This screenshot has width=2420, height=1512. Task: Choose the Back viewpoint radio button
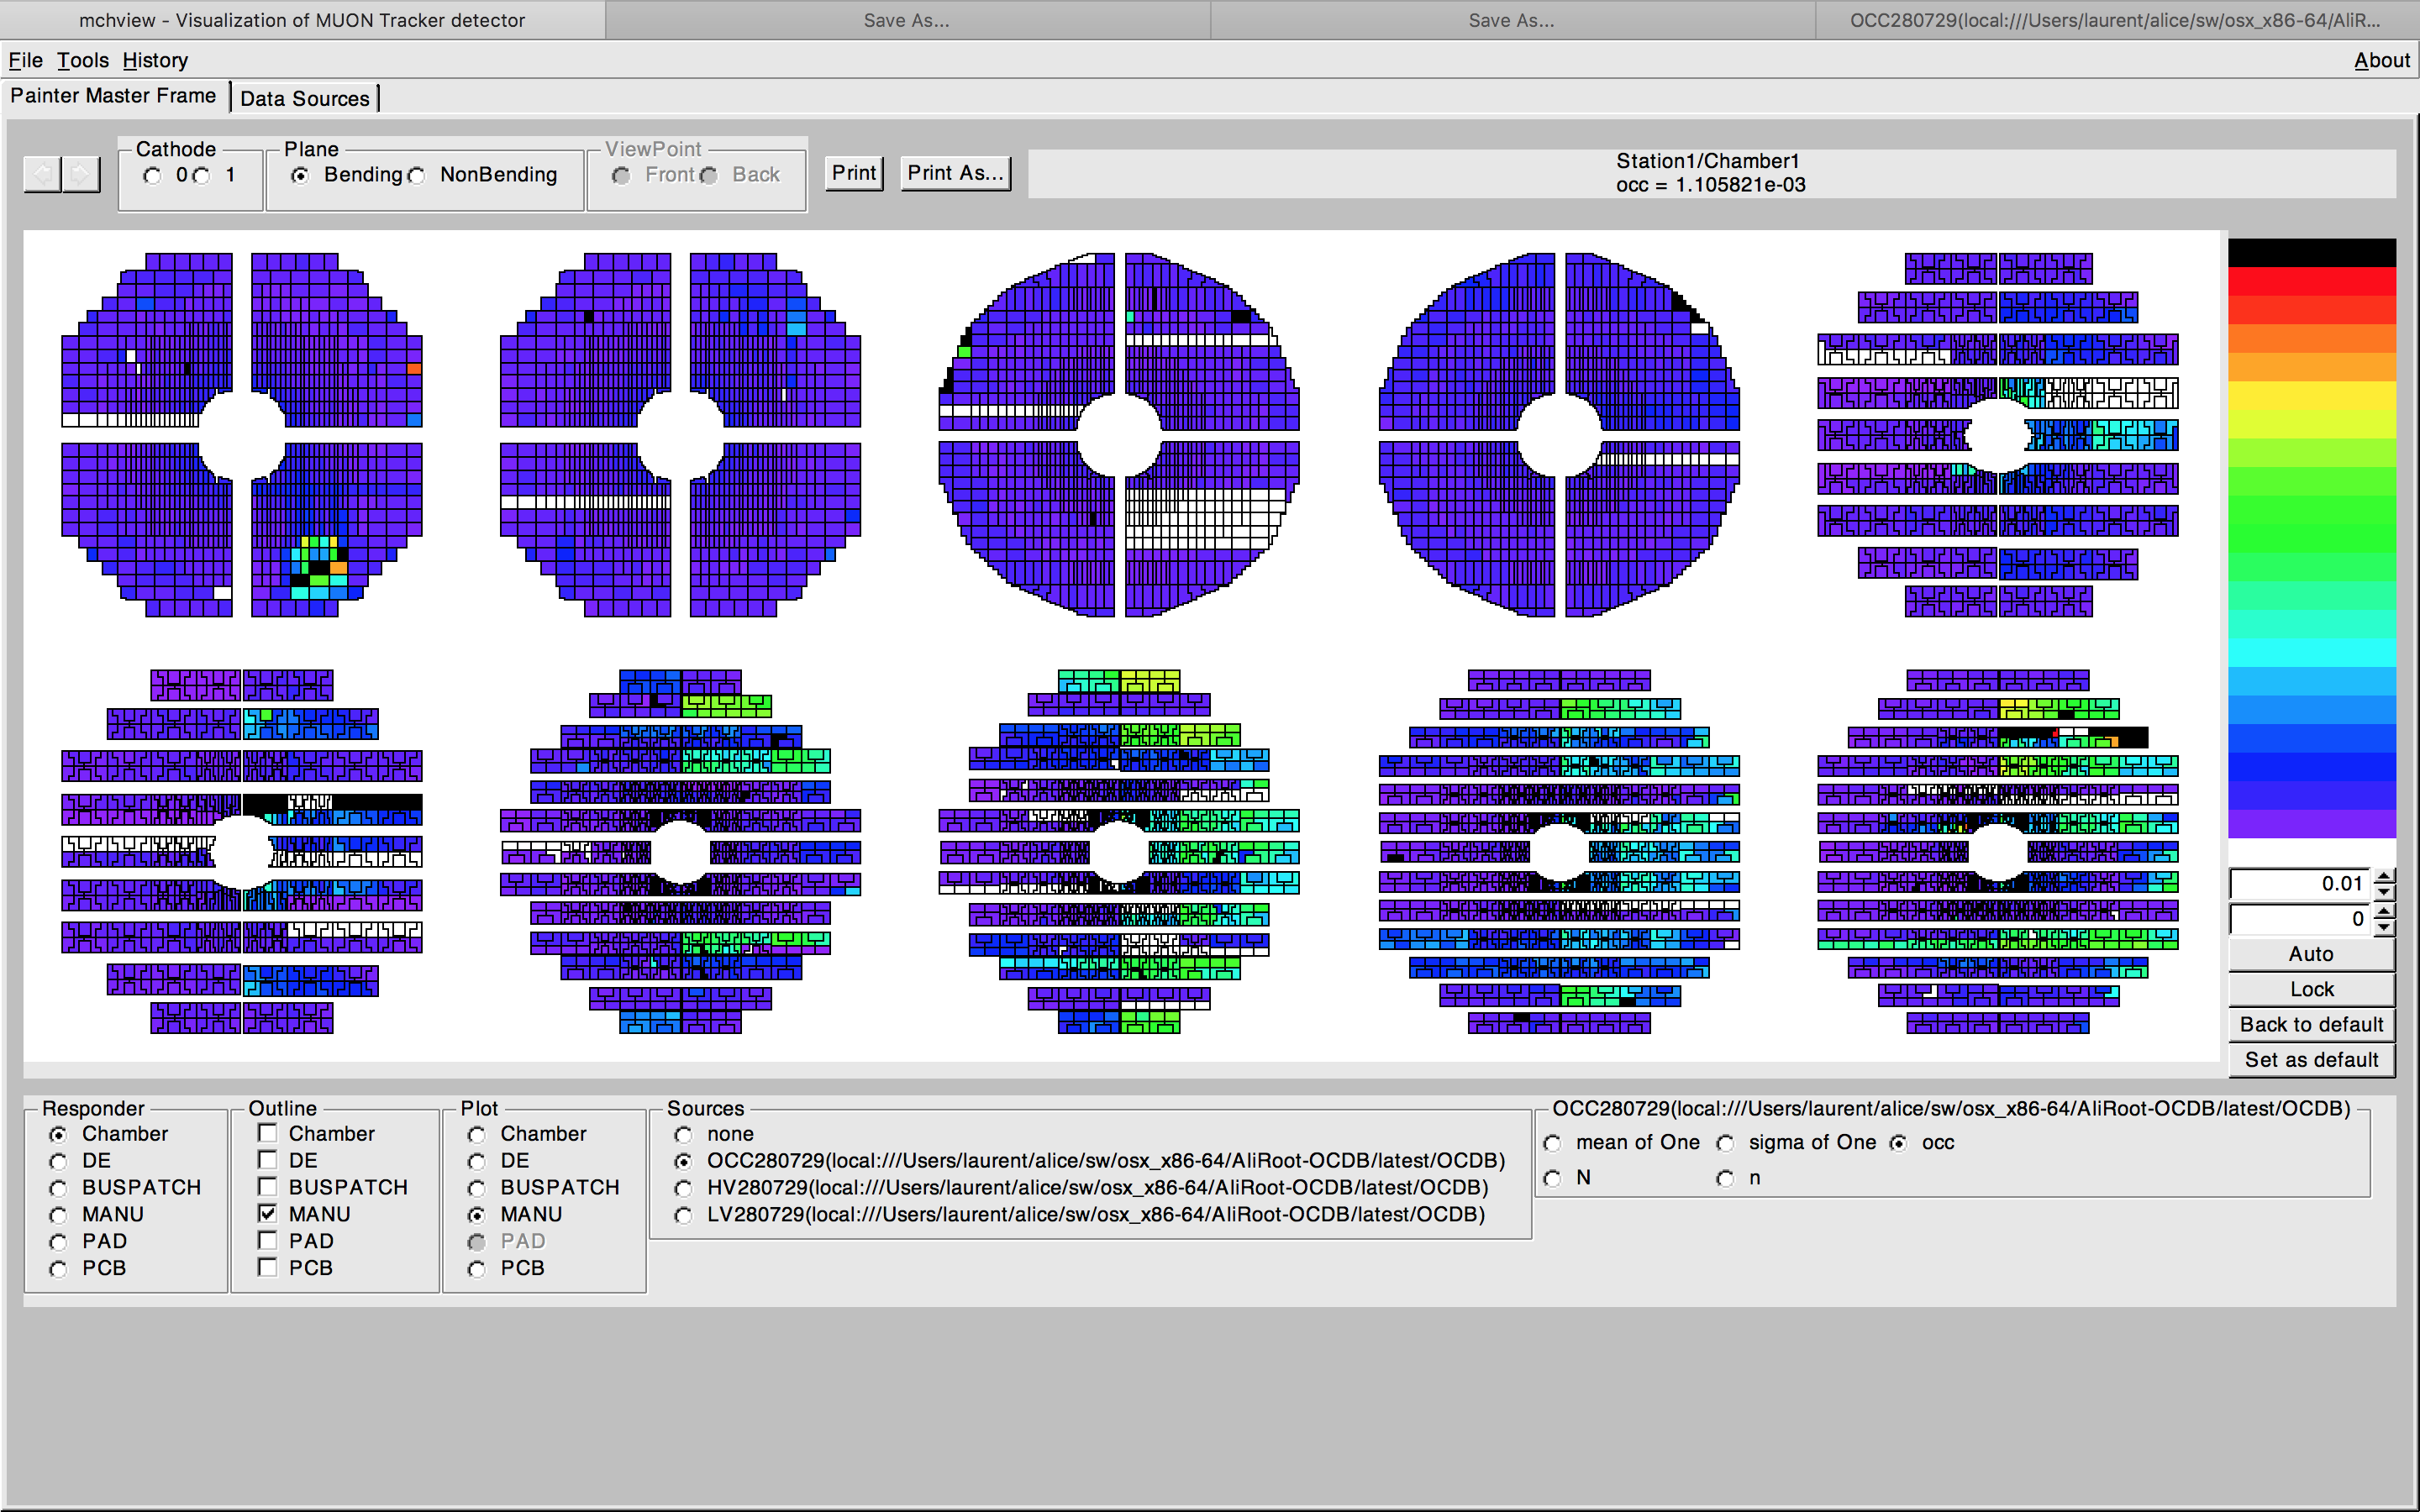pos(709,176)
